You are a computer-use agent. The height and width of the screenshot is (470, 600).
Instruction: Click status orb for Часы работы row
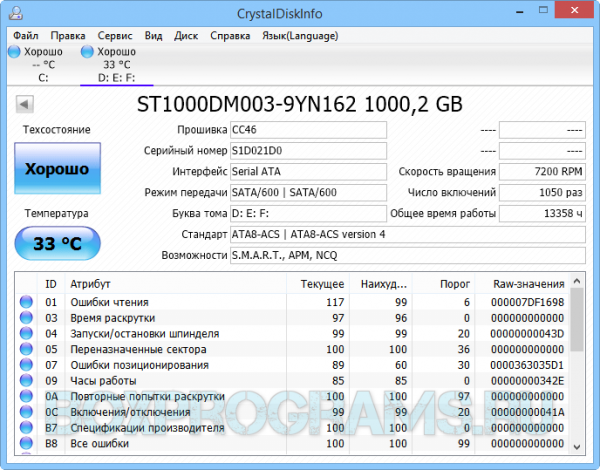(26, 380)
